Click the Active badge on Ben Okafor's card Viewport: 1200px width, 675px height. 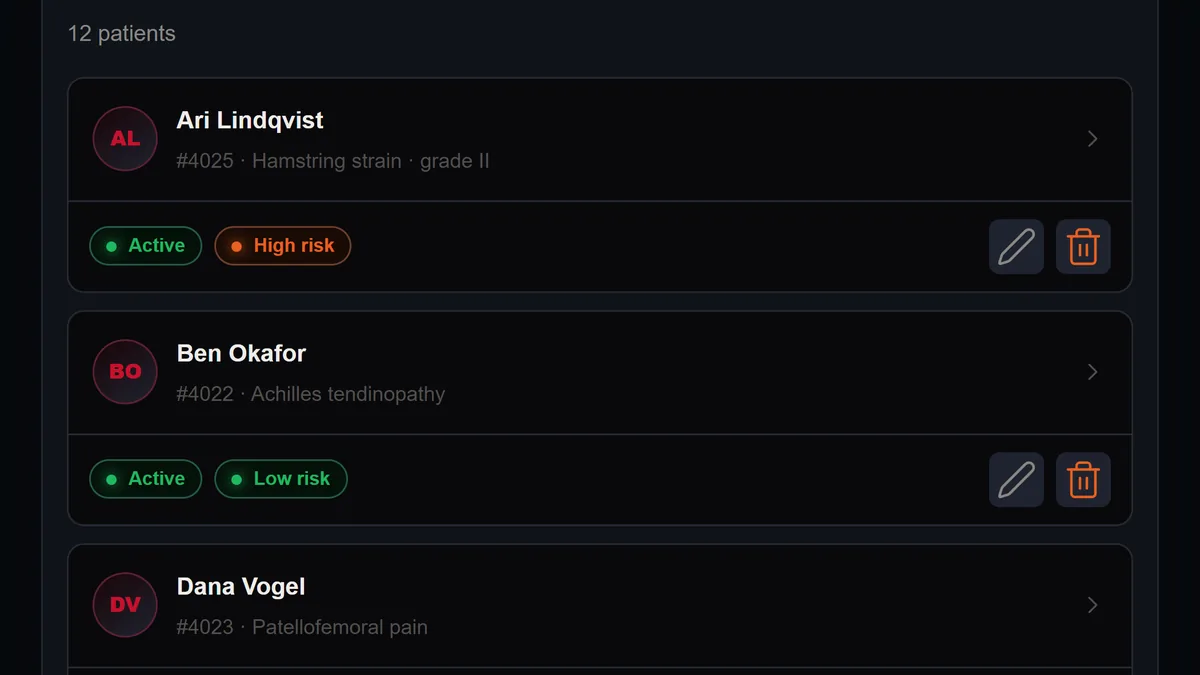point(146,479)
